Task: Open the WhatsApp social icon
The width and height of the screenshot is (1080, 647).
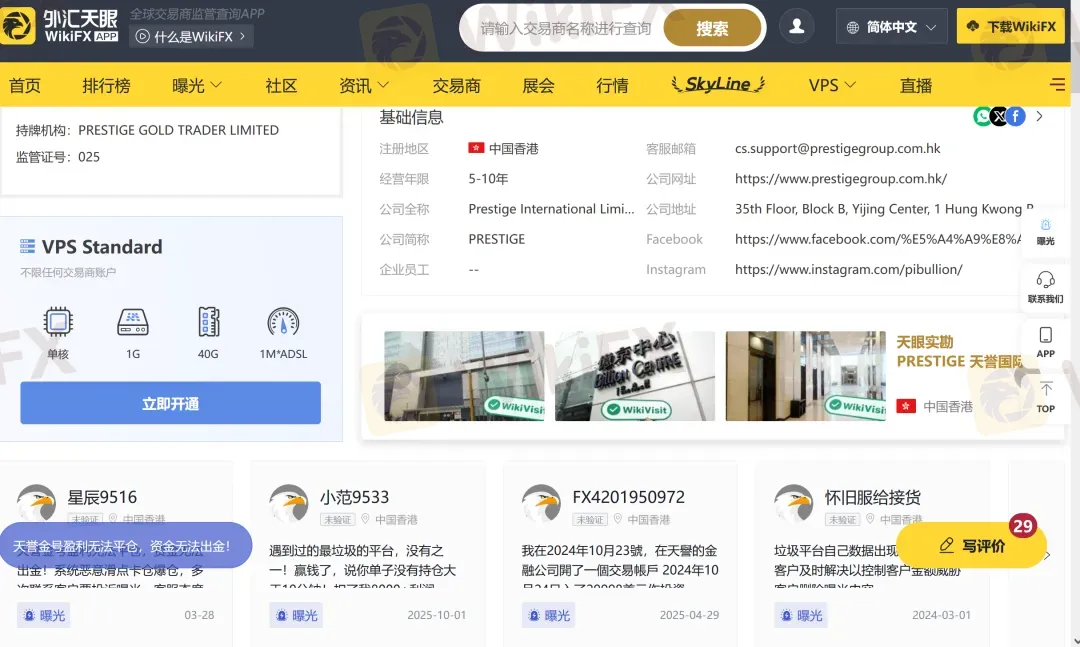Action: (982, 116)
